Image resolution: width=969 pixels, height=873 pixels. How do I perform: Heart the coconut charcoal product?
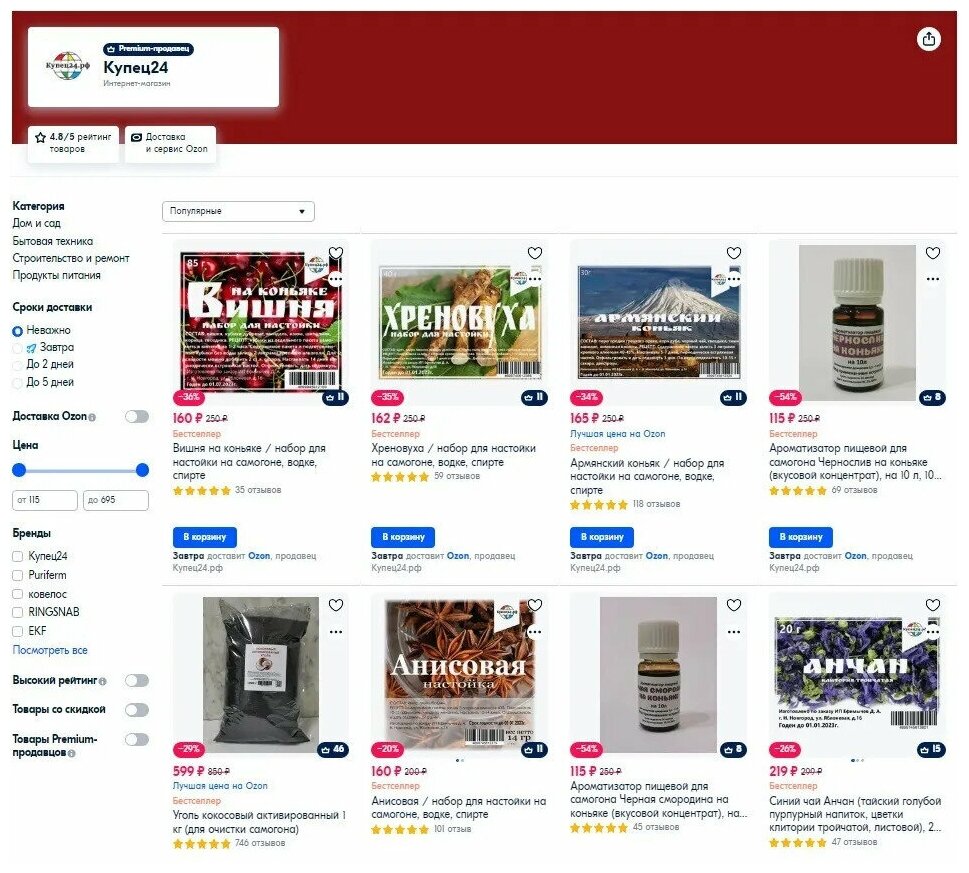[x=336, y=605]
